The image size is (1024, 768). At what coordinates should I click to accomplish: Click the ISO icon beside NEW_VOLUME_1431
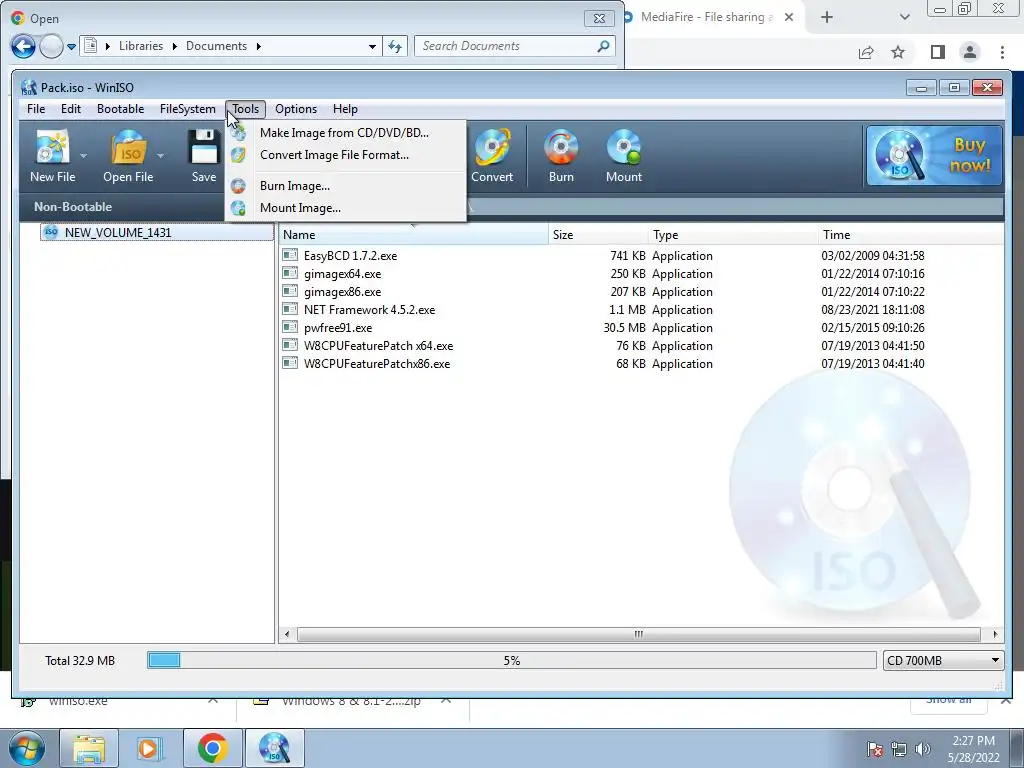[50, 232]
